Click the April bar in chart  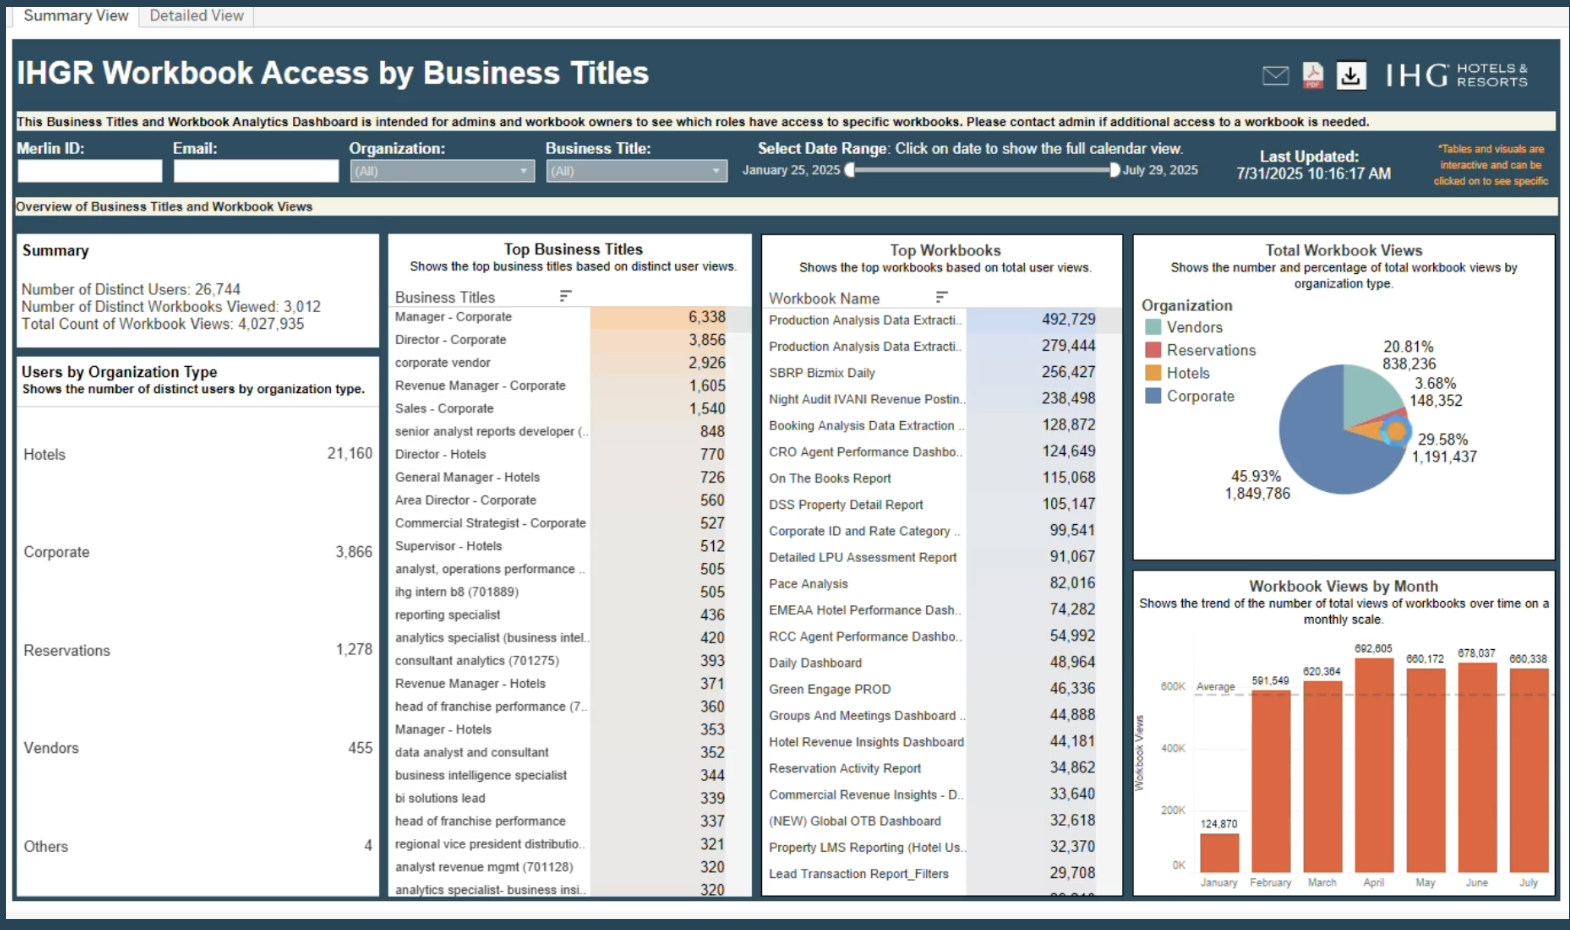pyautogui.click(x=1374, y=765)
